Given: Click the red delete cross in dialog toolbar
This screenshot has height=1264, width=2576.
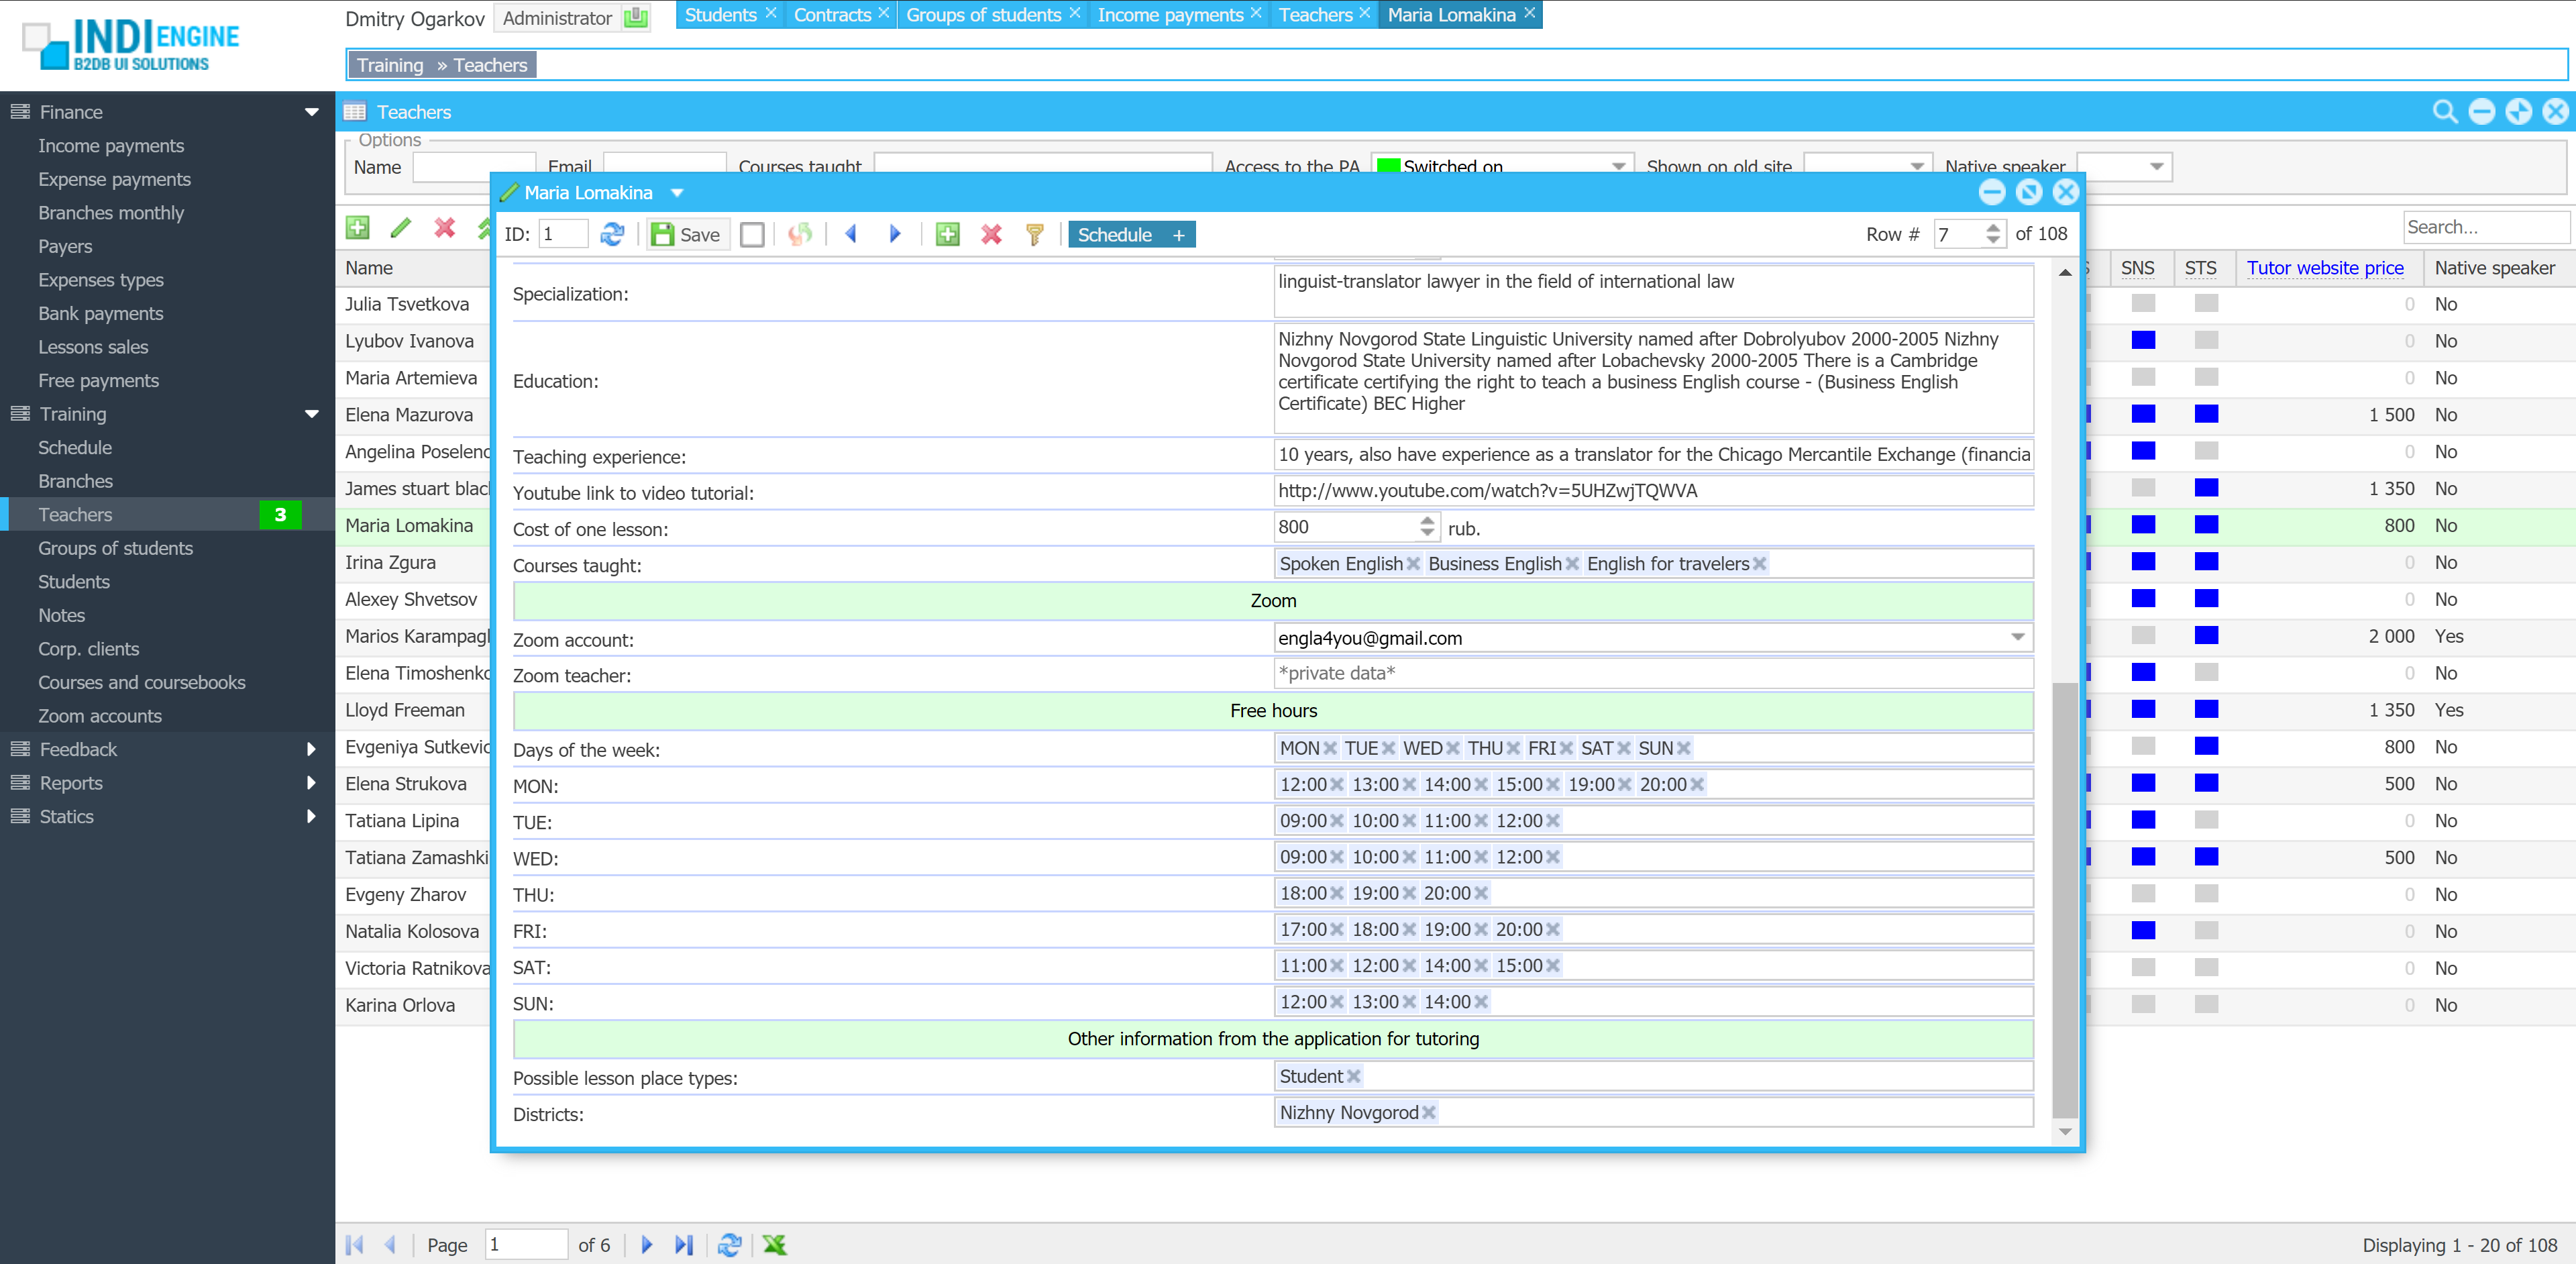Looking at the screenshot, I should coord(990,234).
